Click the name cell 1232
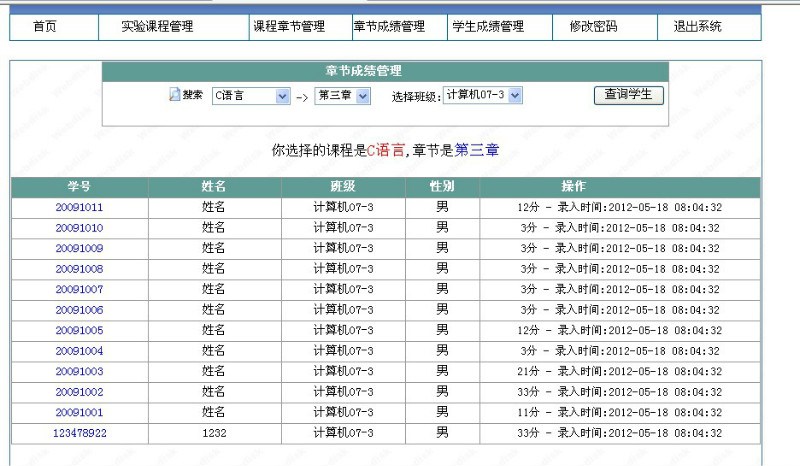This screenshot has width=800, height=466. click(214, 433)
